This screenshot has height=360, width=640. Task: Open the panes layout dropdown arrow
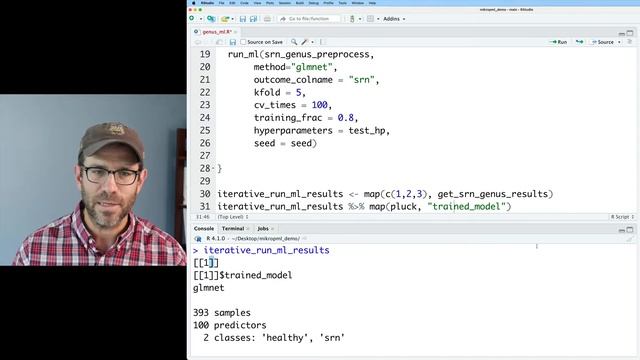tap(378, 19)
